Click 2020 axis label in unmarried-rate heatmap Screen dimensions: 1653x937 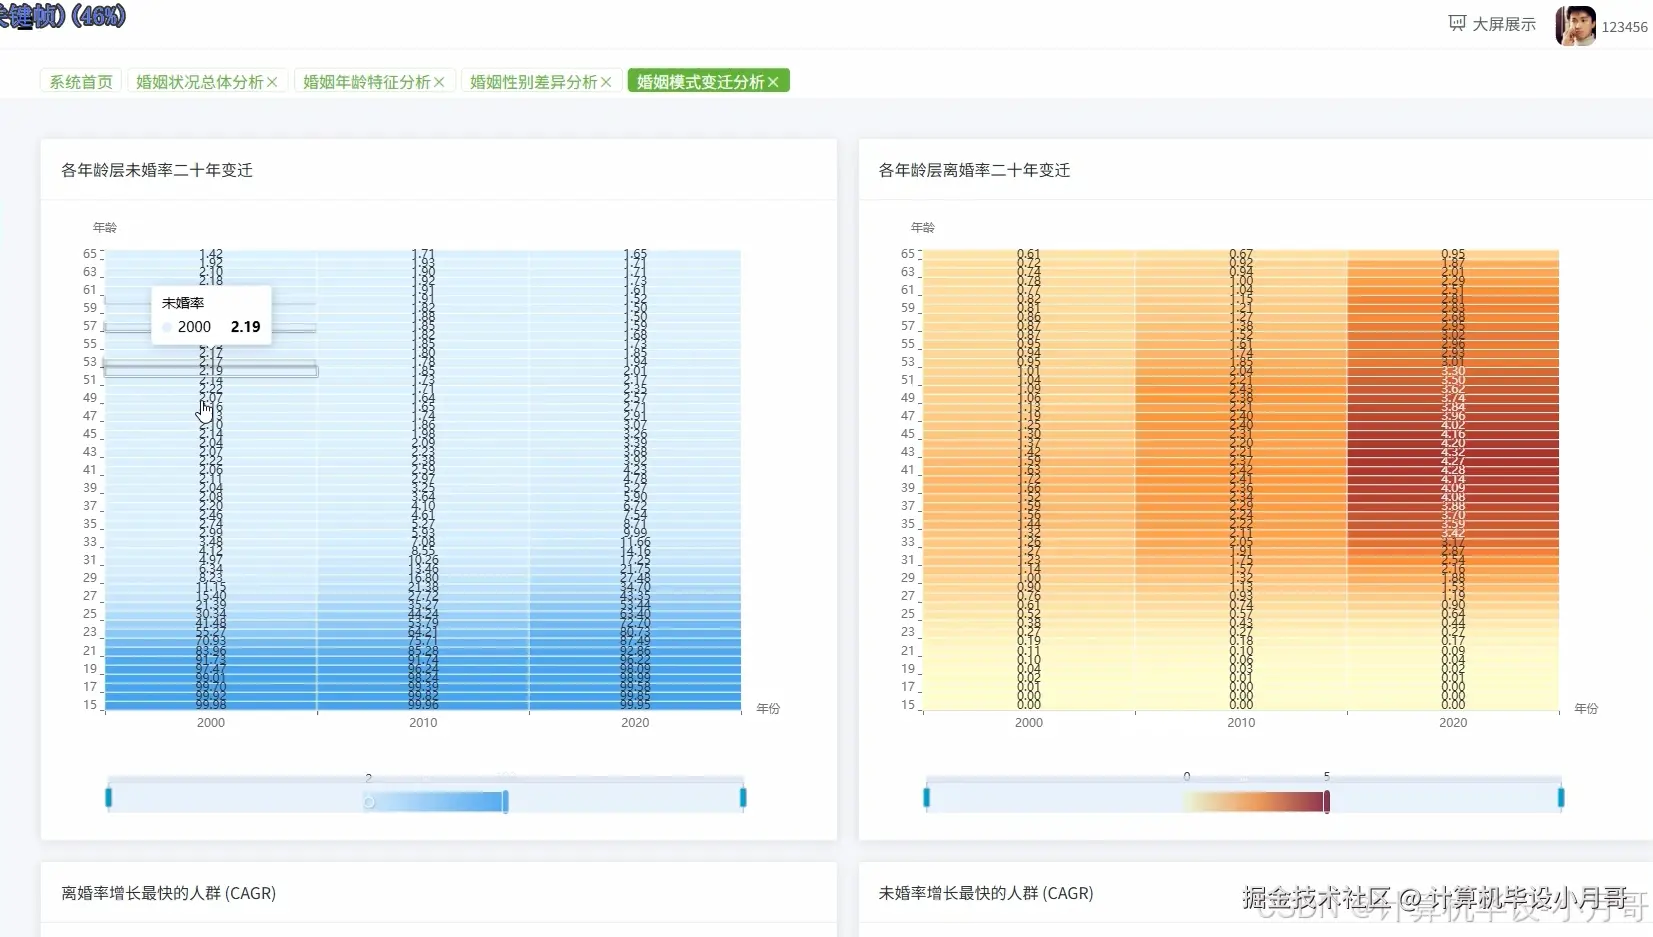[x=635, y=723]
